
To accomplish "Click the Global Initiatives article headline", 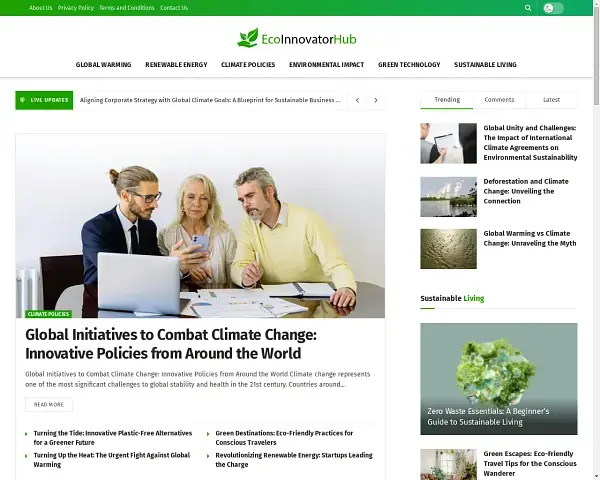I will [x=171, y=344].
